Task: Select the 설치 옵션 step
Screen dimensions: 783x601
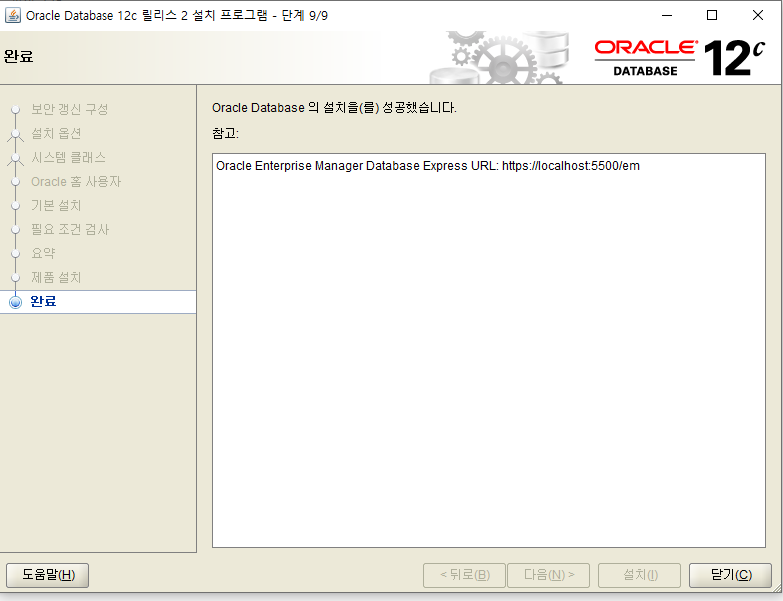Action: tap(56, 133)
